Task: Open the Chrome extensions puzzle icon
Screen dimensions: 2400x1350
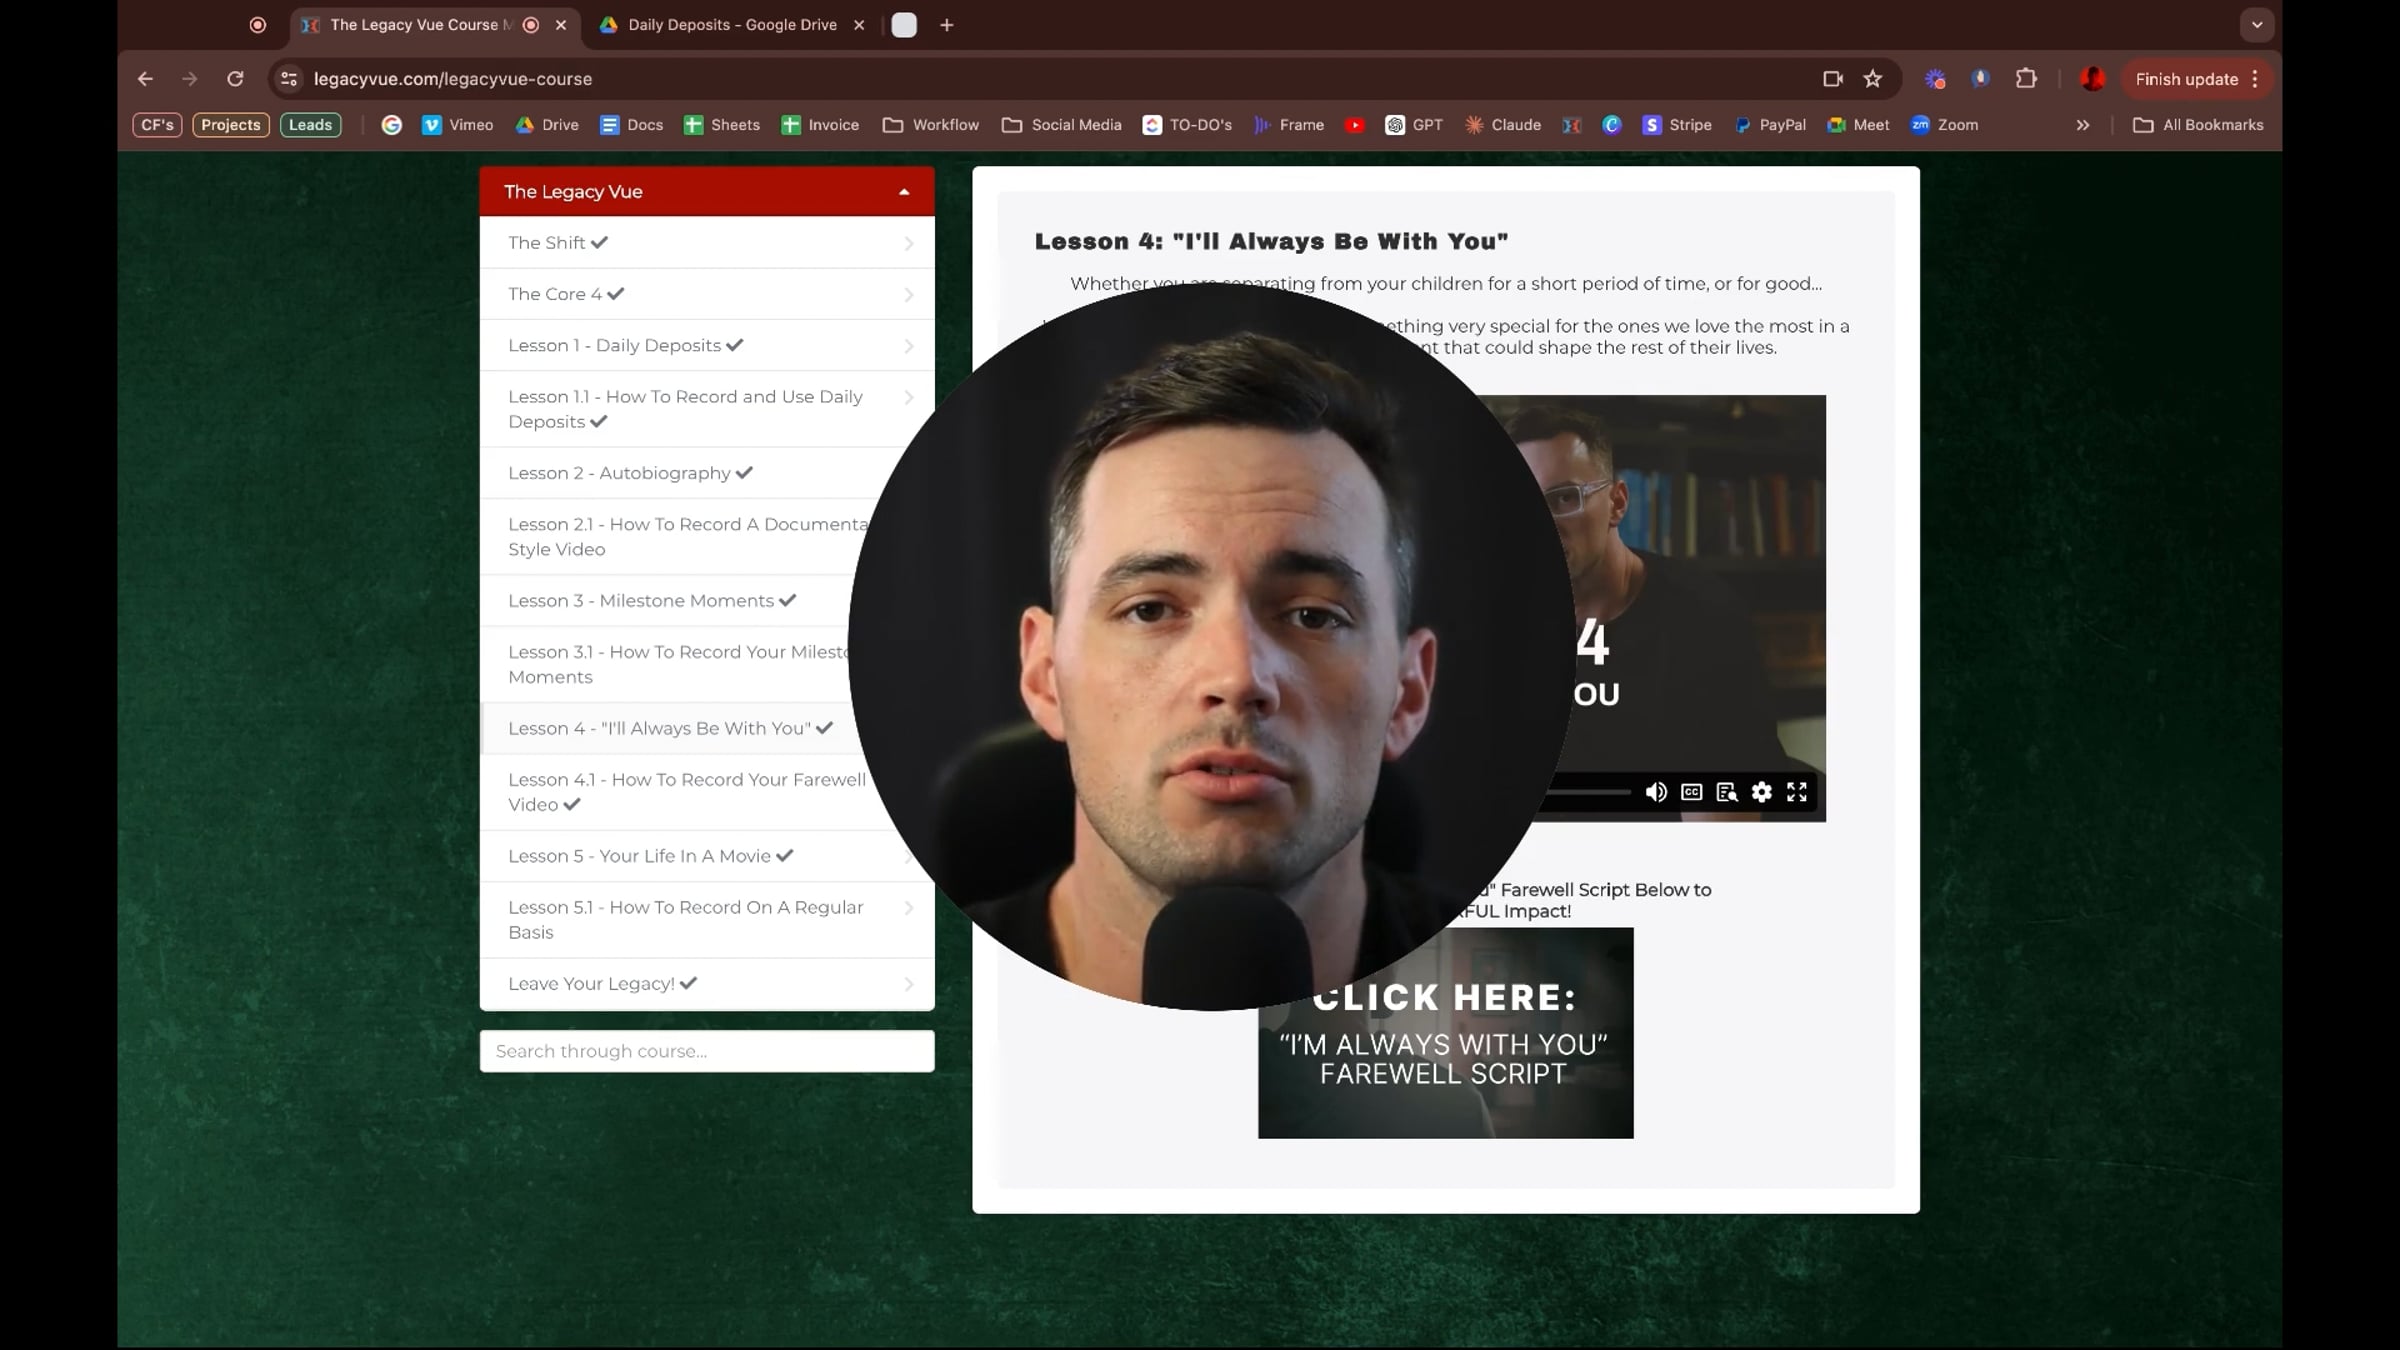Action: point(2026,79)
